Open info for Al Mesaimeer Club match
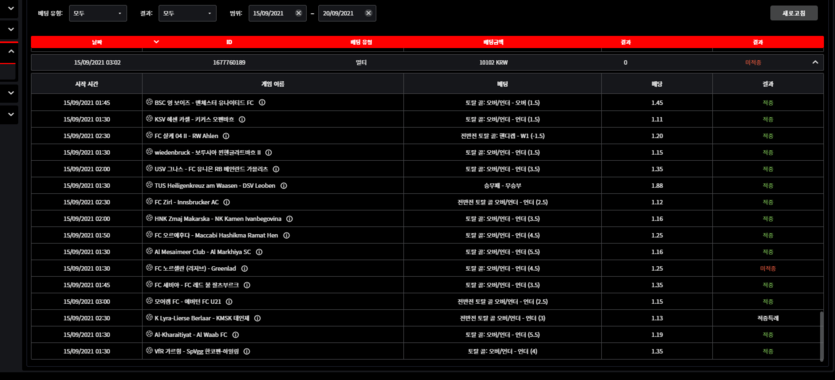 [259, 252]
